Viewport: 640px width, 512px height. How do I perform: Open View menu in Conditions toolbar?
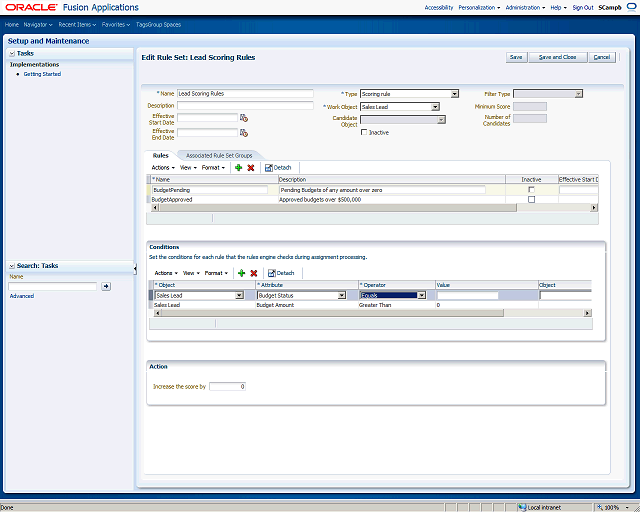point(191,273)
